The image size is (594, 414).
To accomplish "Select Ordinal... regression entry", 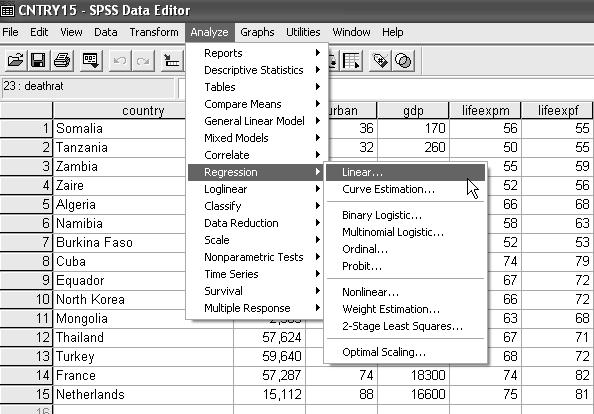I will click(405, 249).
